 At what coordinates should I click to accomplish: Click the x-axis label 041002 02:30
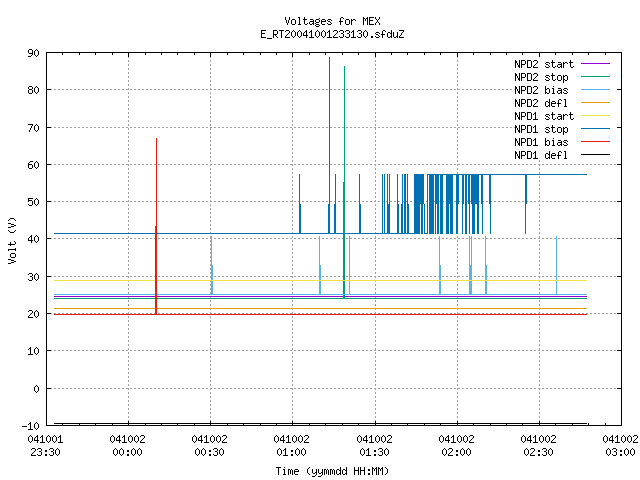pos(538,446)
